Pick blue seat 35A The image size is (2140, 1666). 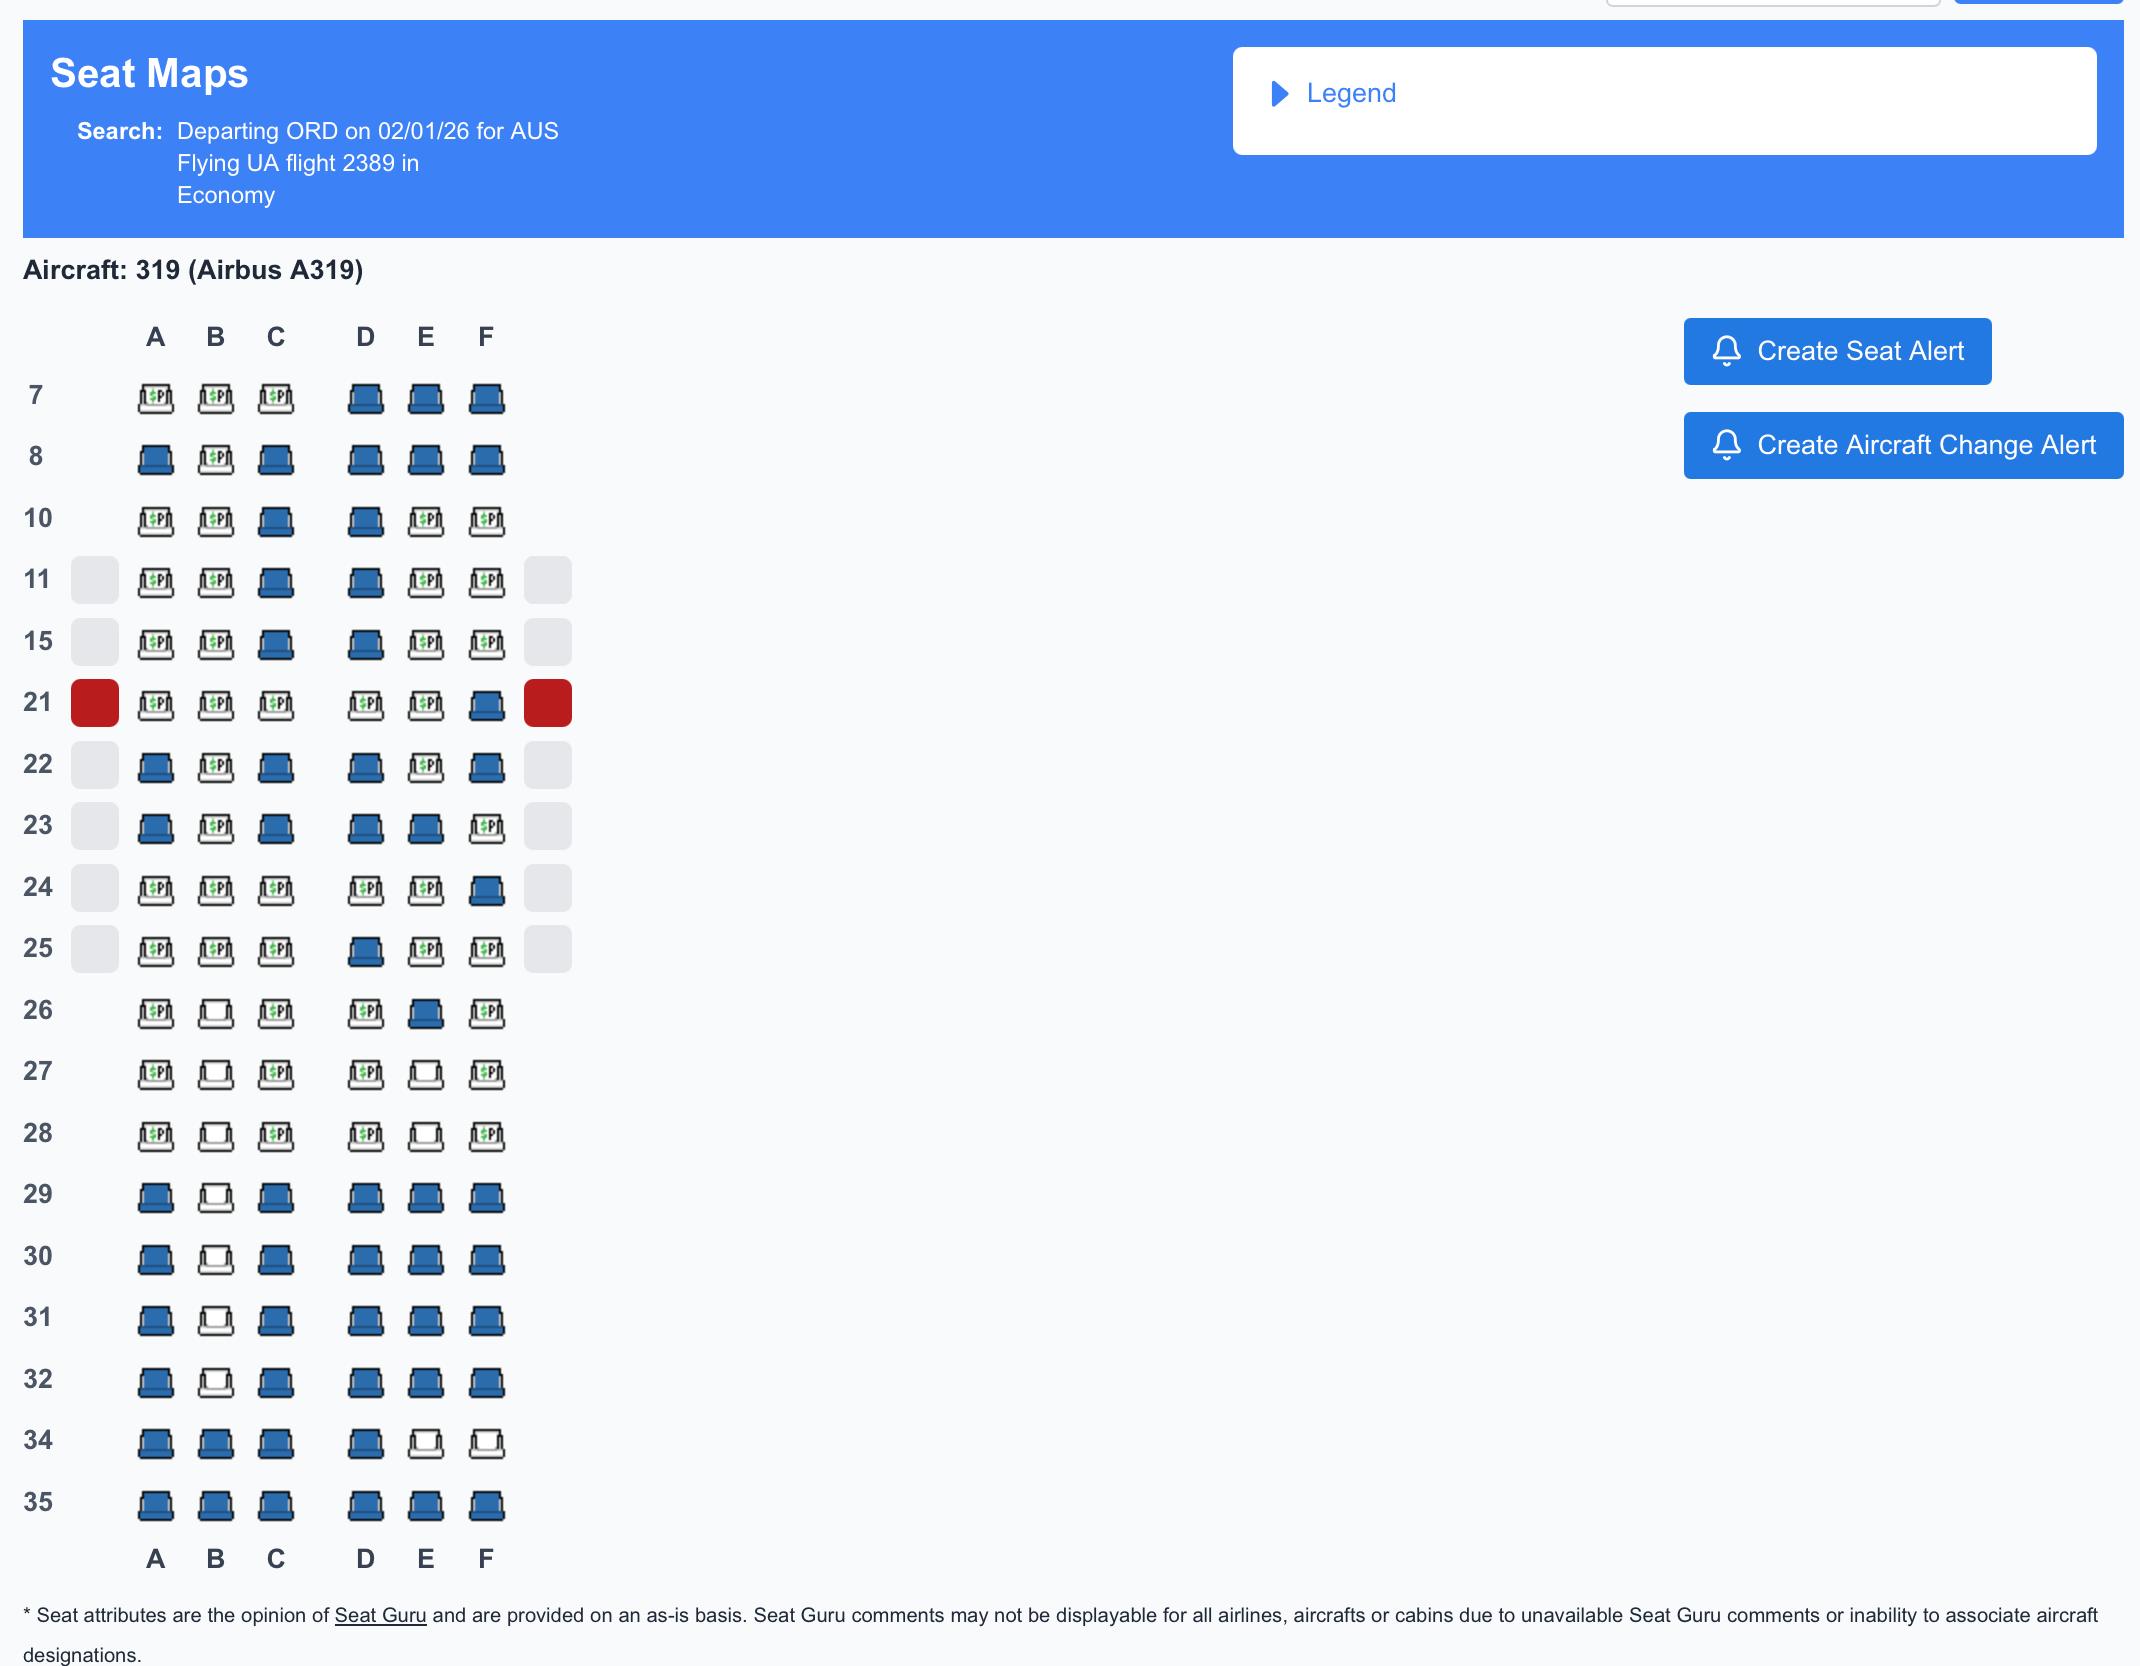(155, 1504)
